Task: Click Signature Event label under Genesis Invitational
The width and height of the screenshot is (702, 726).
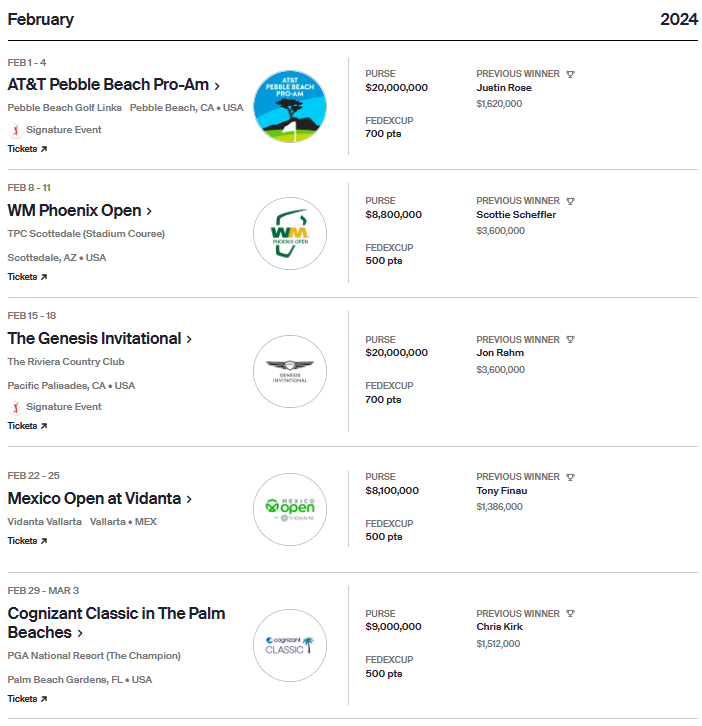Action: [x=63, y=407]
